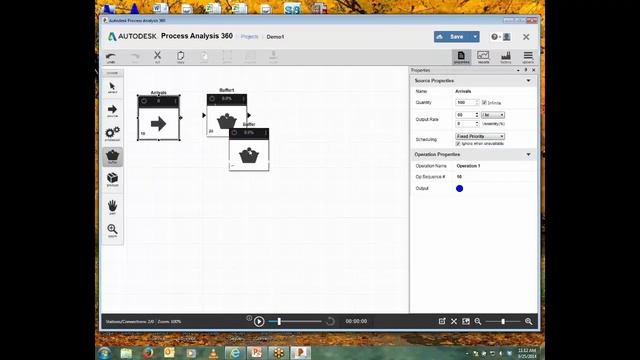The image size is (640, 360).
Task: Click the Cut scissors icon
Action: 157,57
